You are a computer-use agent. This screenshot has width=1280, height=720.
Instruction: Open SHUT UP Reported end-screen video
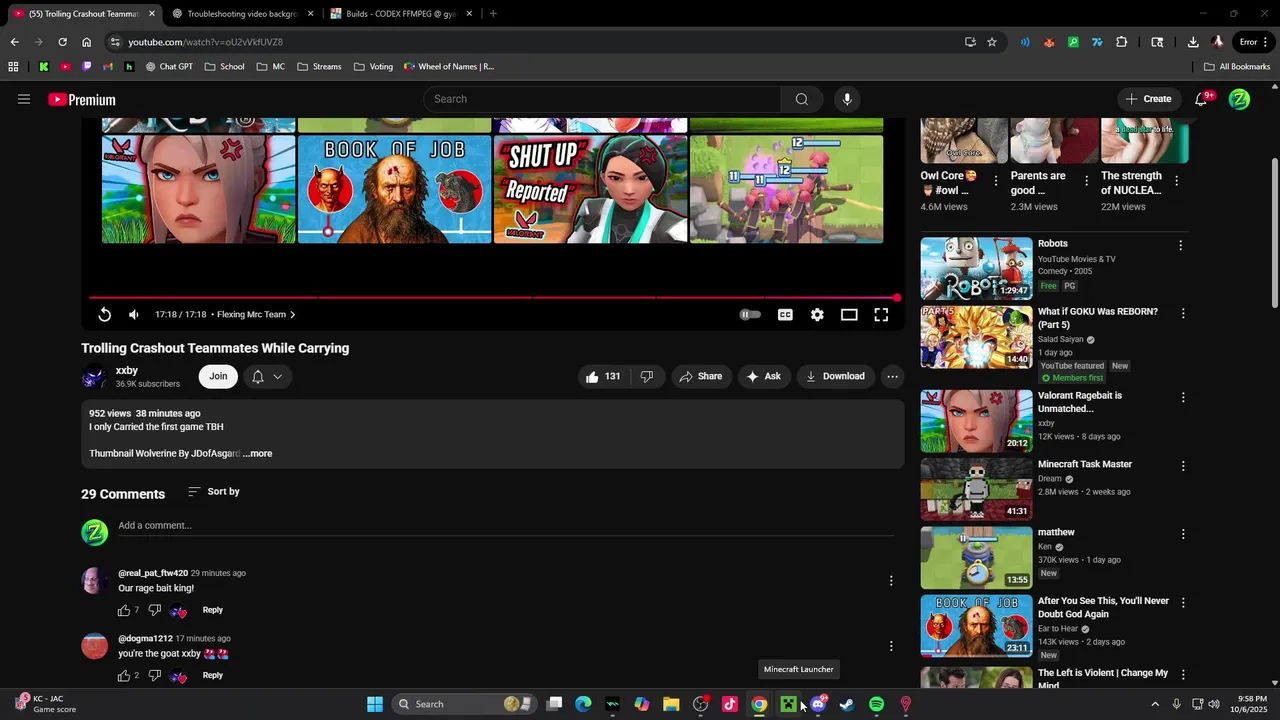590,189
